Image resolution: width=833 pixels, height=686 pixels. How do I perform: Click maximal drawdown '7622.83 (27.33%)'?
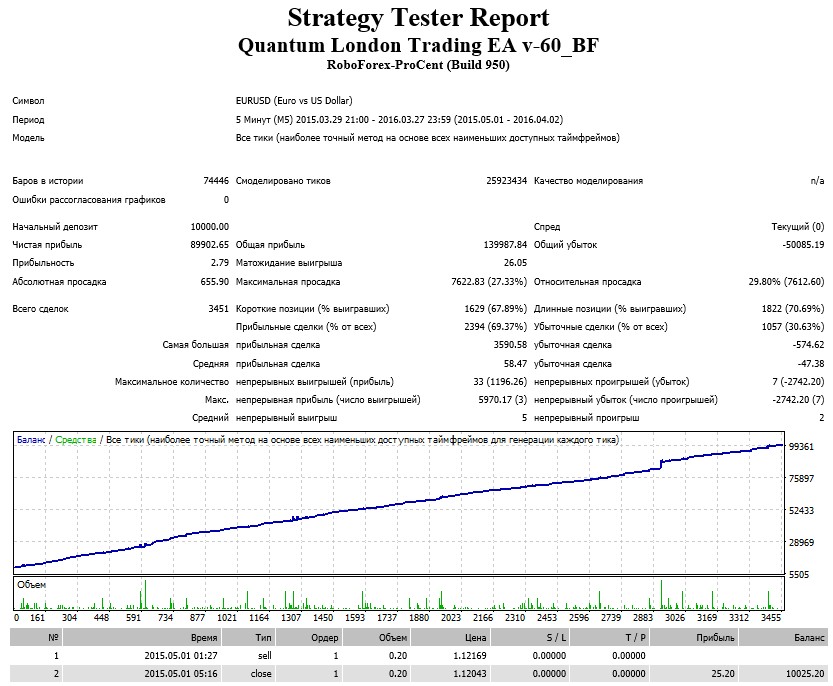pyautogui.click(x=489, y=282)
